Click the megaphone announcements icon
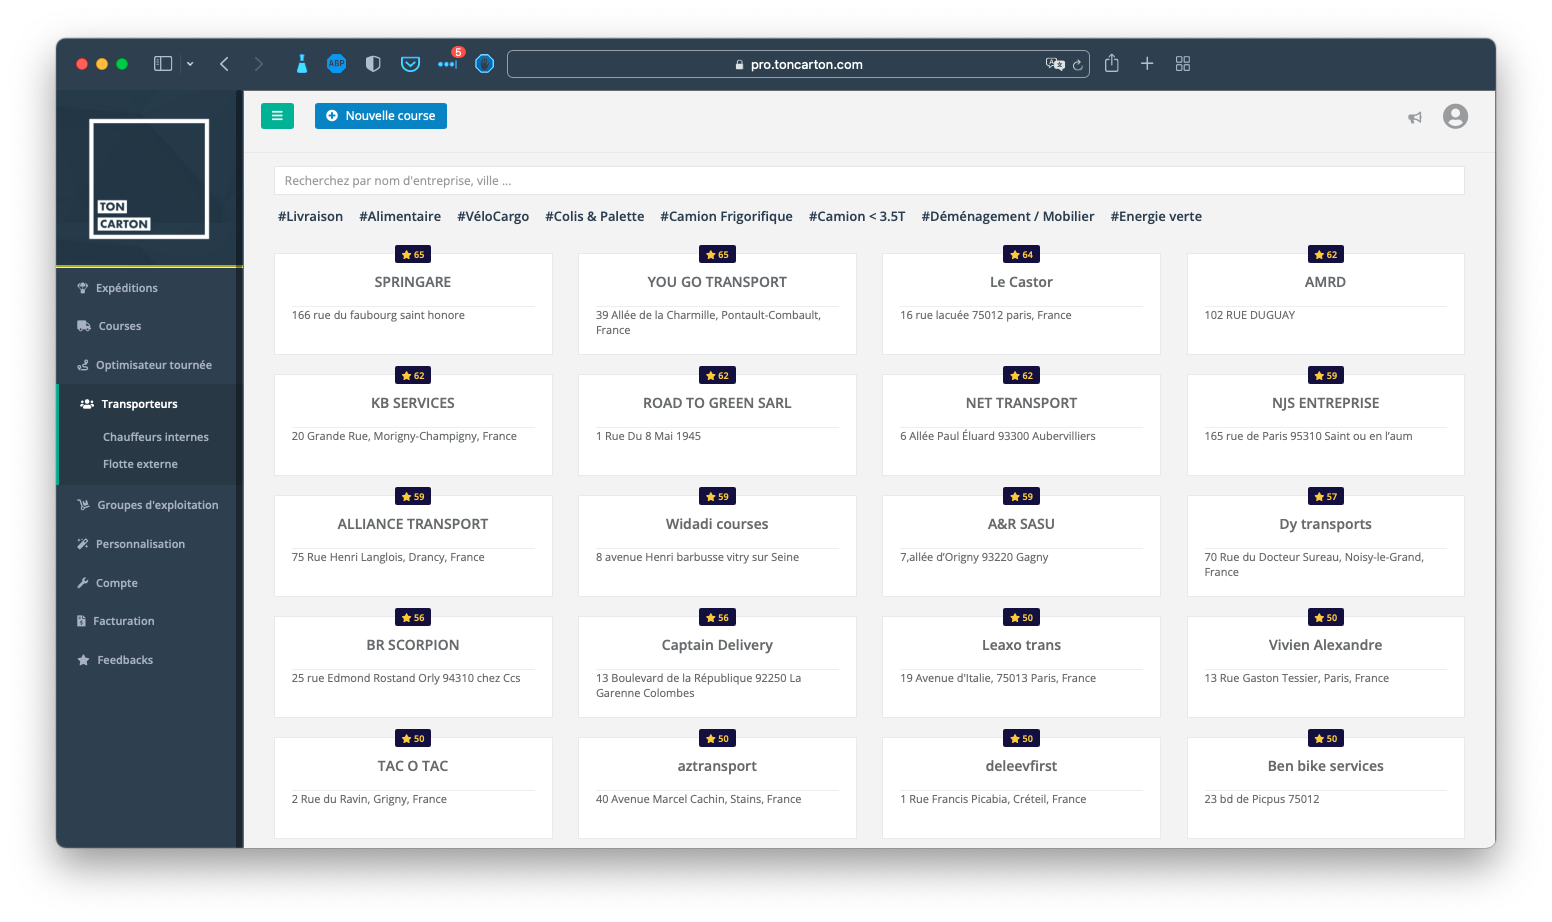This screenshot has width=1552, height=922. pos(1415,118)
